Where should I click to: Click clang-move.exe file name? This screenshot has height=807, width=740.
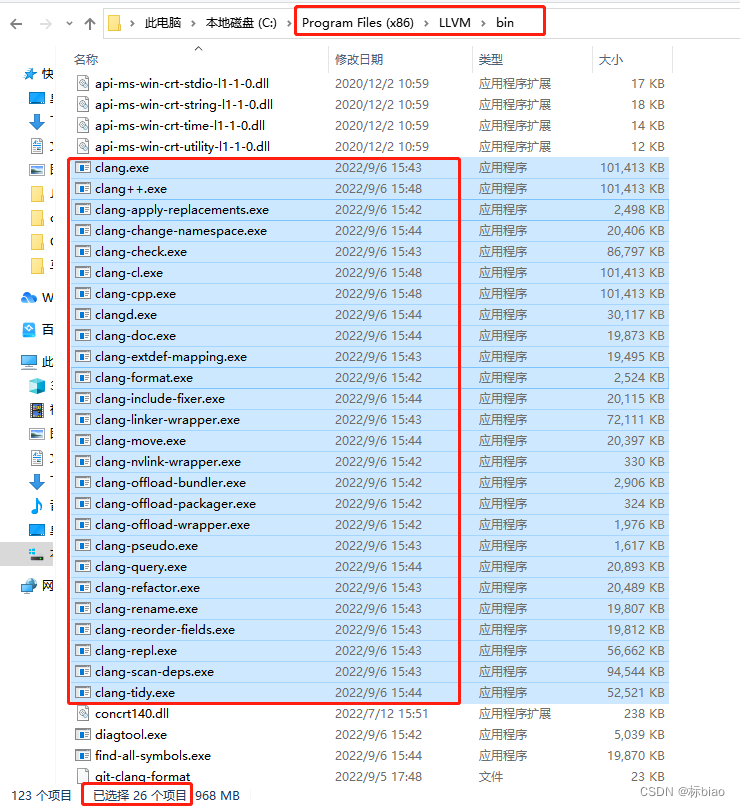140,441
